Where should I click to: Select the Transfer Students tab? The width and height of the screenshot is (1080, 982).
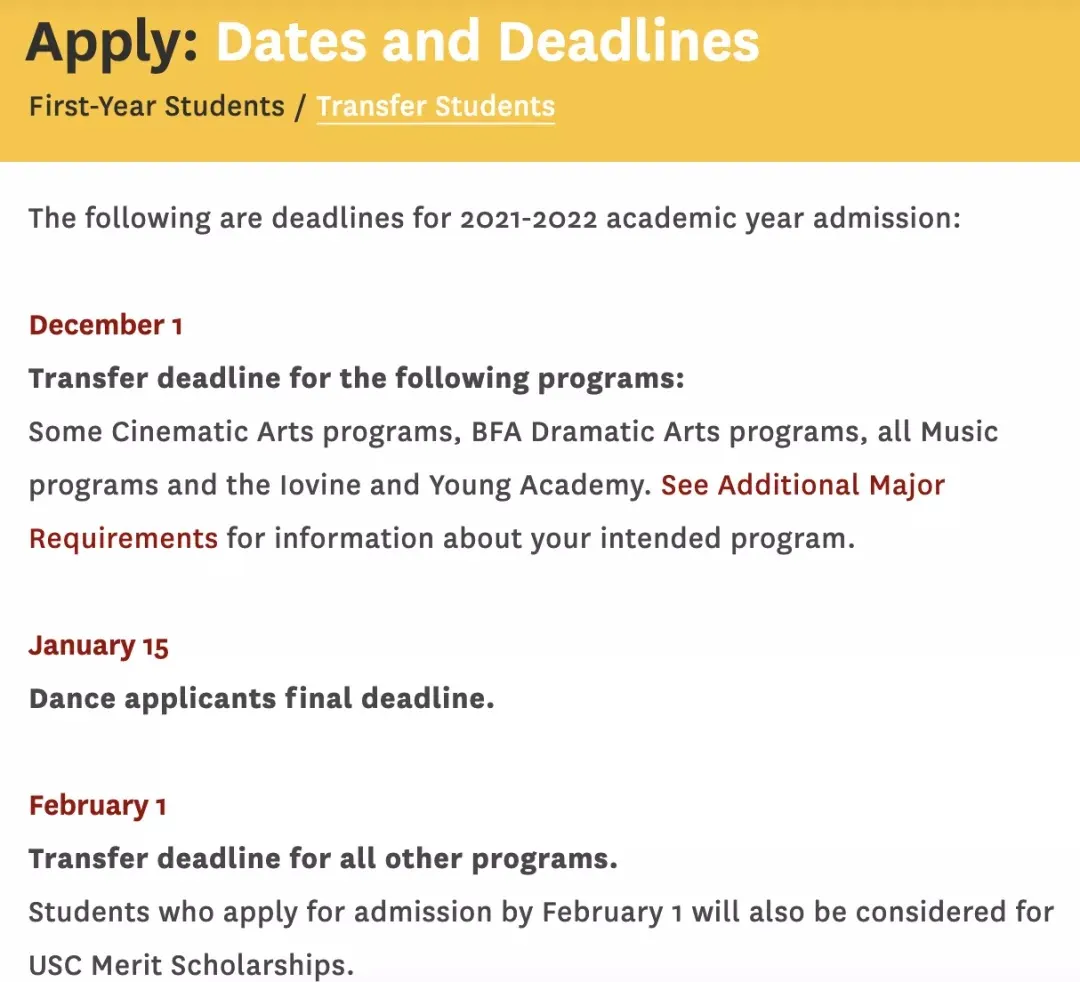[435, 106]
